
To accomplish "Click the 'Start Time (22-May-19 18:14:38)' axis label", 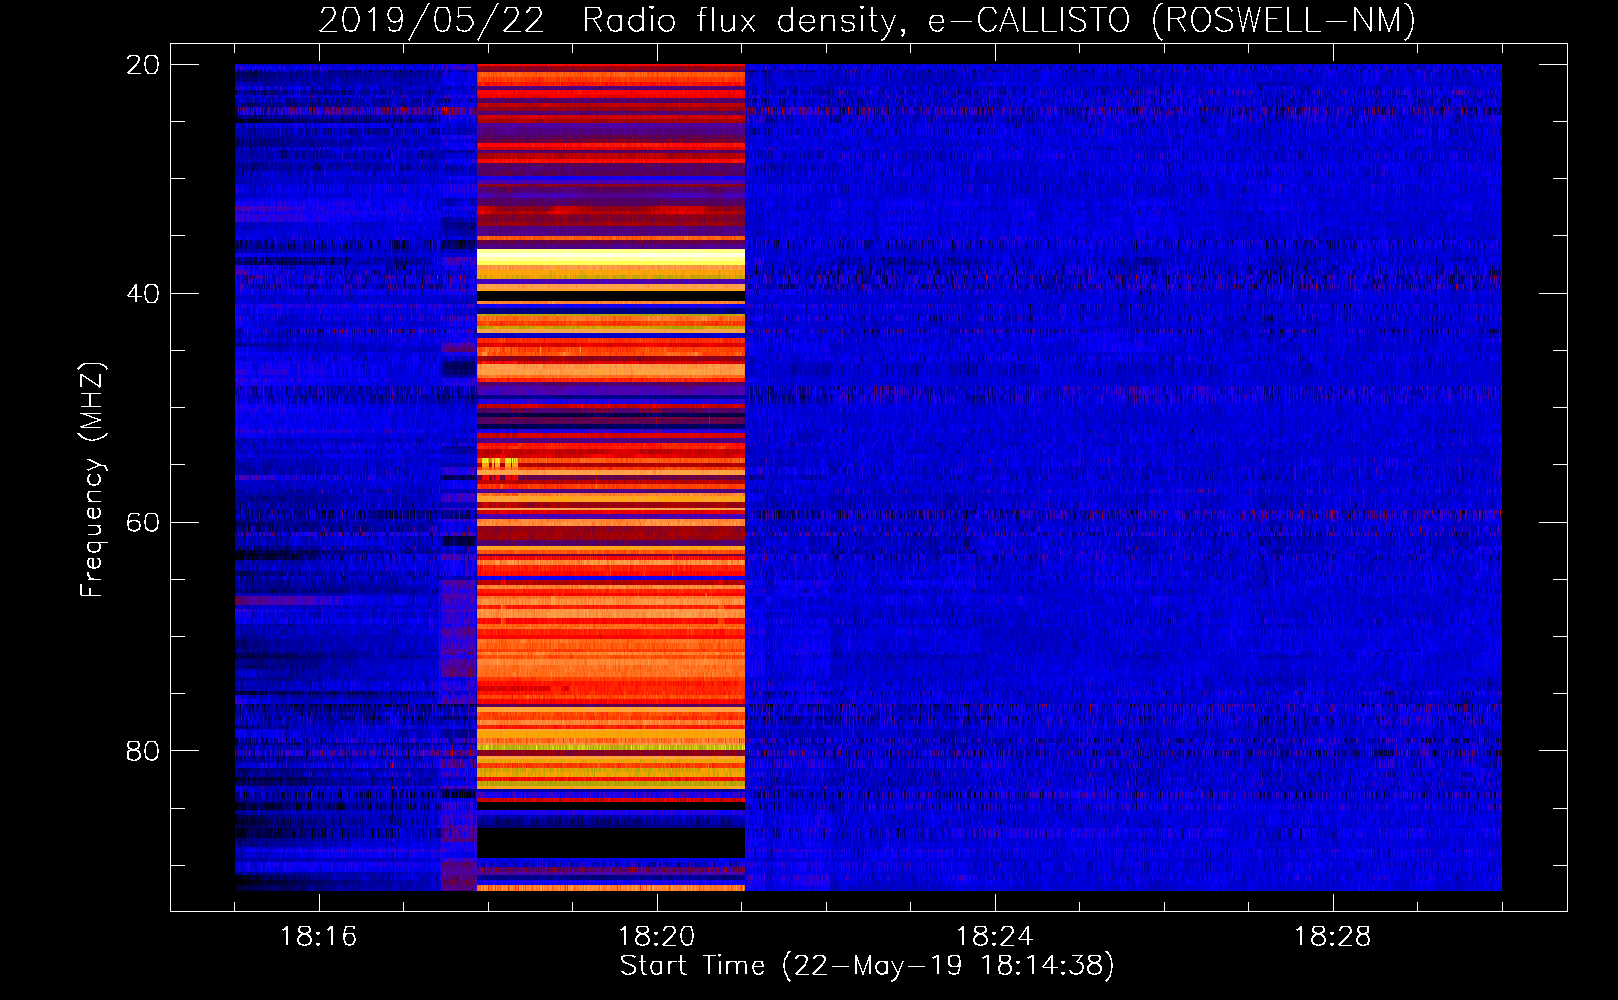I will 866,966.
